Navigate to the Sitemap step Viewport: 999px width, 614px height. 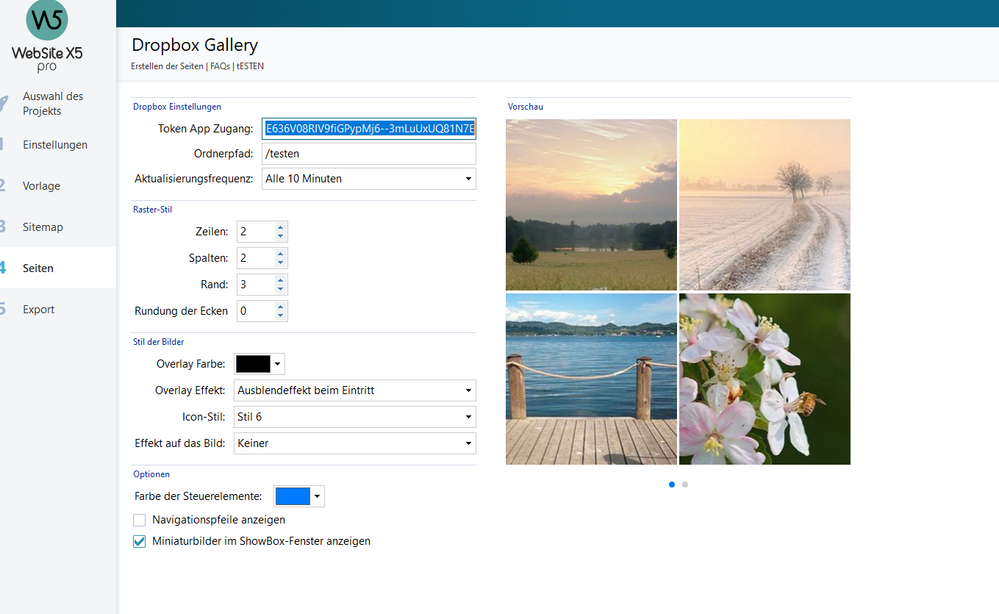(43, 227)
